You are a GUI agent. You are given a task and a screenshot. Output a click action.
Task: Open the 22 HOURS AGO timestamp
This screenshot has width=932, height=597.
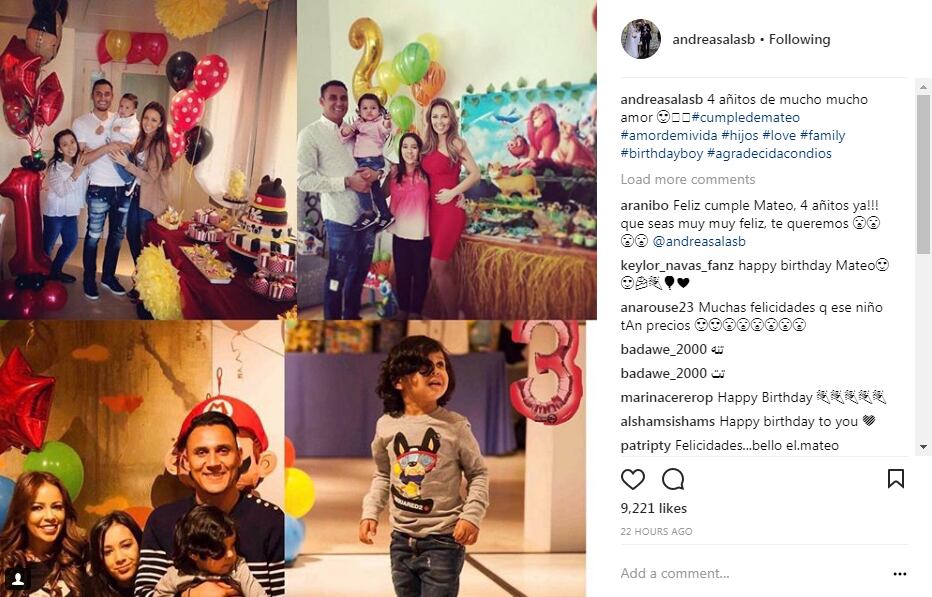click(x=656, y=532)
